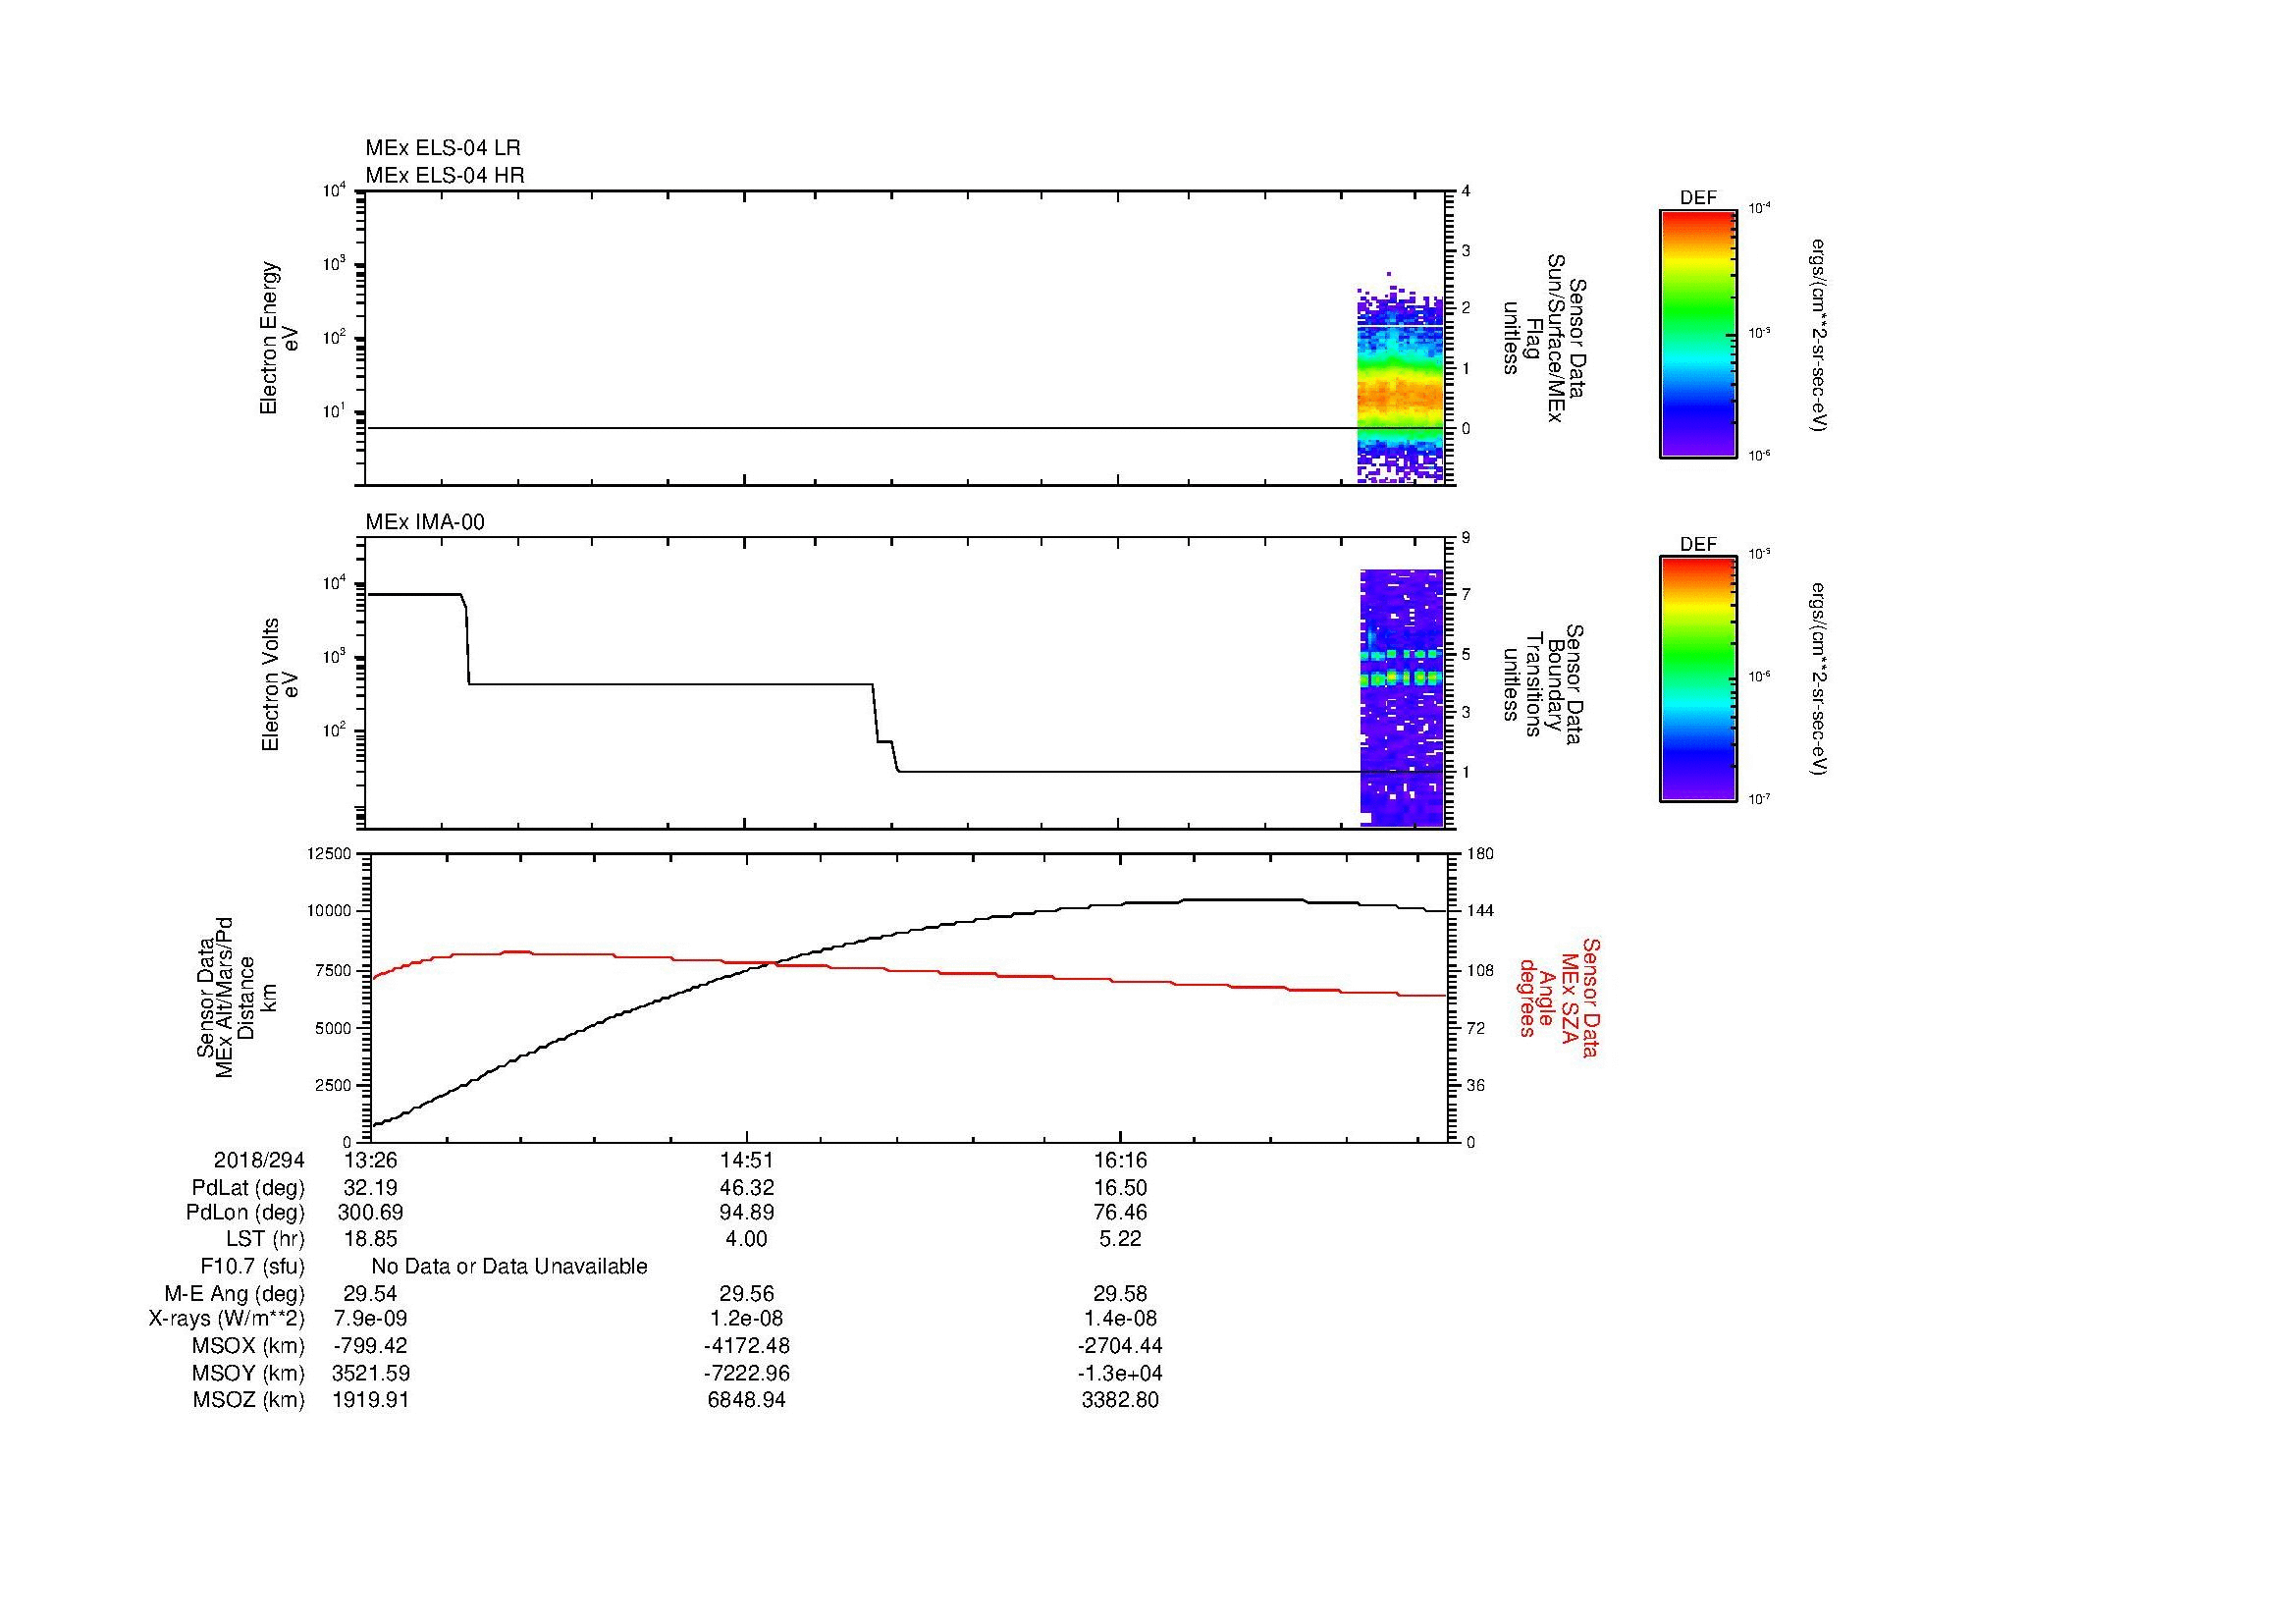Click the LST value '5.22'
The image size is (2296, 1623).
[x=1121, y=1239]
